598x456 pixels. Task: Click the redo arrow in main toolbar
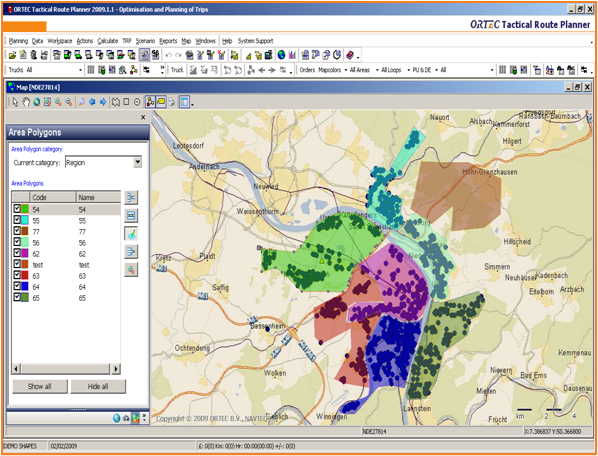coord(178,56)
